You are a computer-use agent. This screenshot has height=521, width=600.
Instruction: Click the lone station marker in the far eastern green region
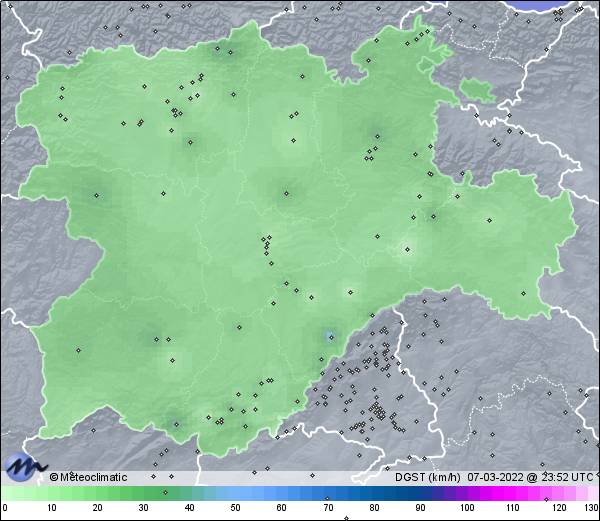491,219
